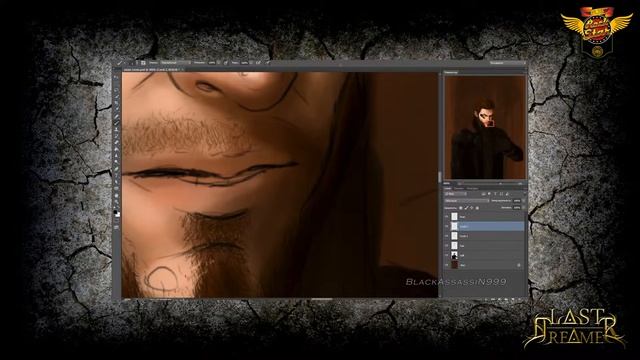This screenshot has height=360, width=640.
Task: Hide layer with black figure thumbnail
Action: pyautogui.click(x=446, y=256)
